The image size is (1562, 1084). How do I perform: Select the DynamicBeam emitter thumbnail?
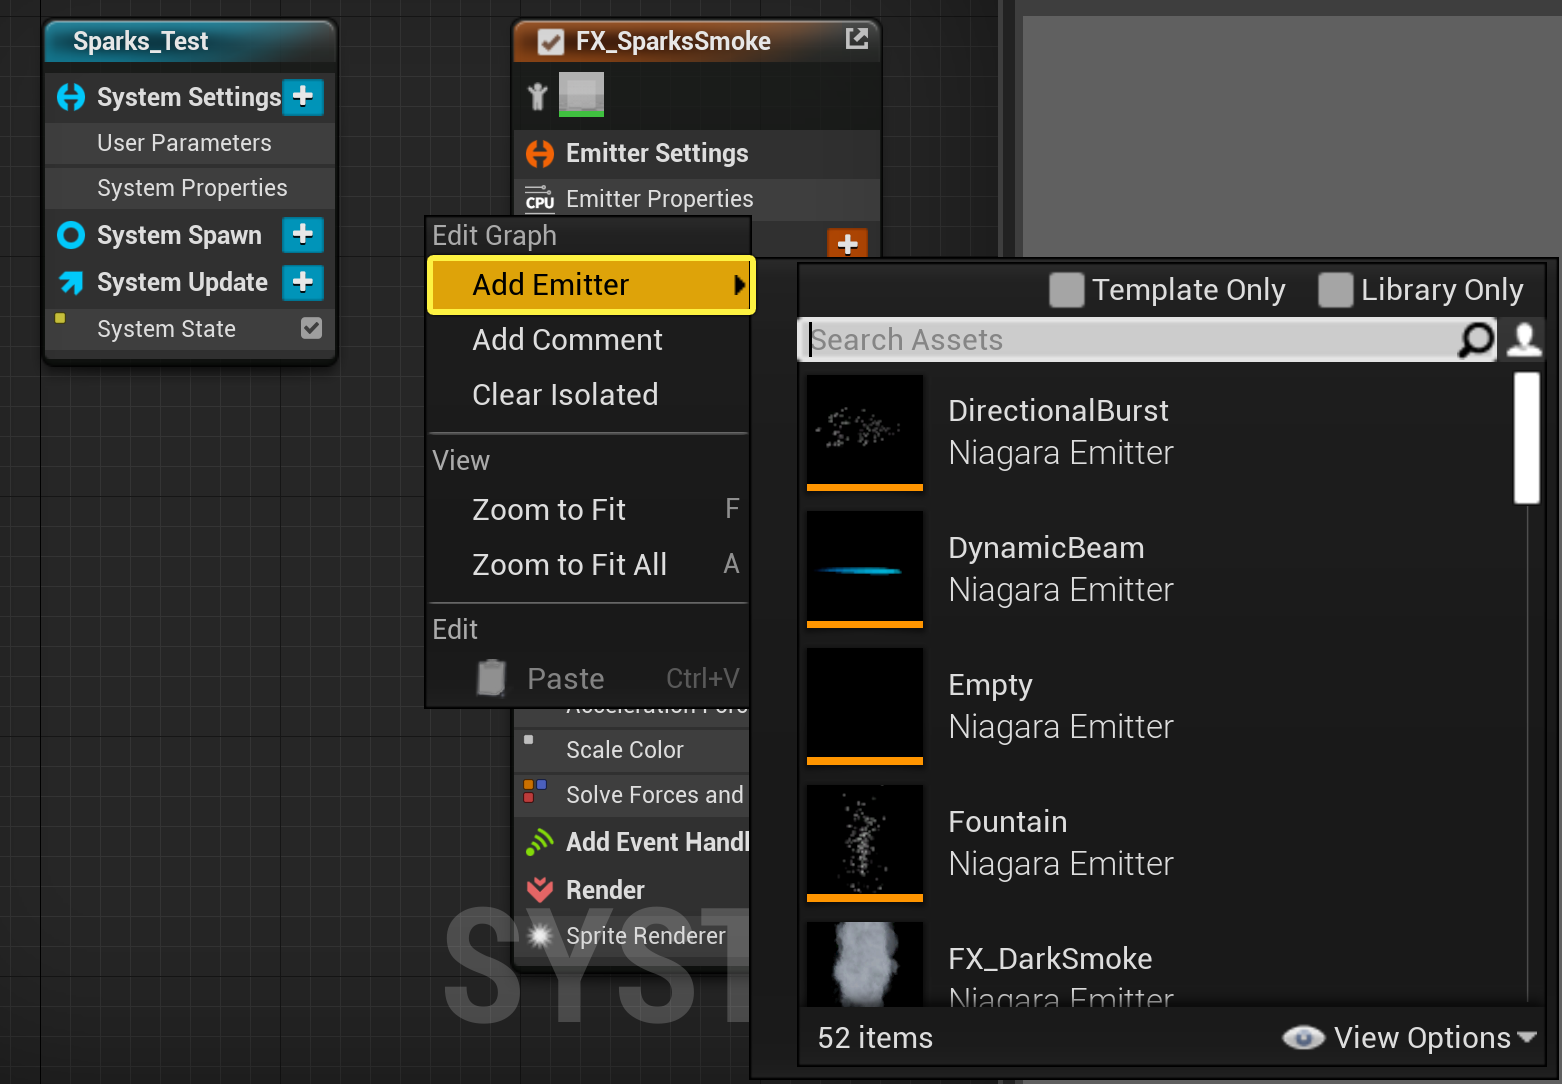(865, 570)
